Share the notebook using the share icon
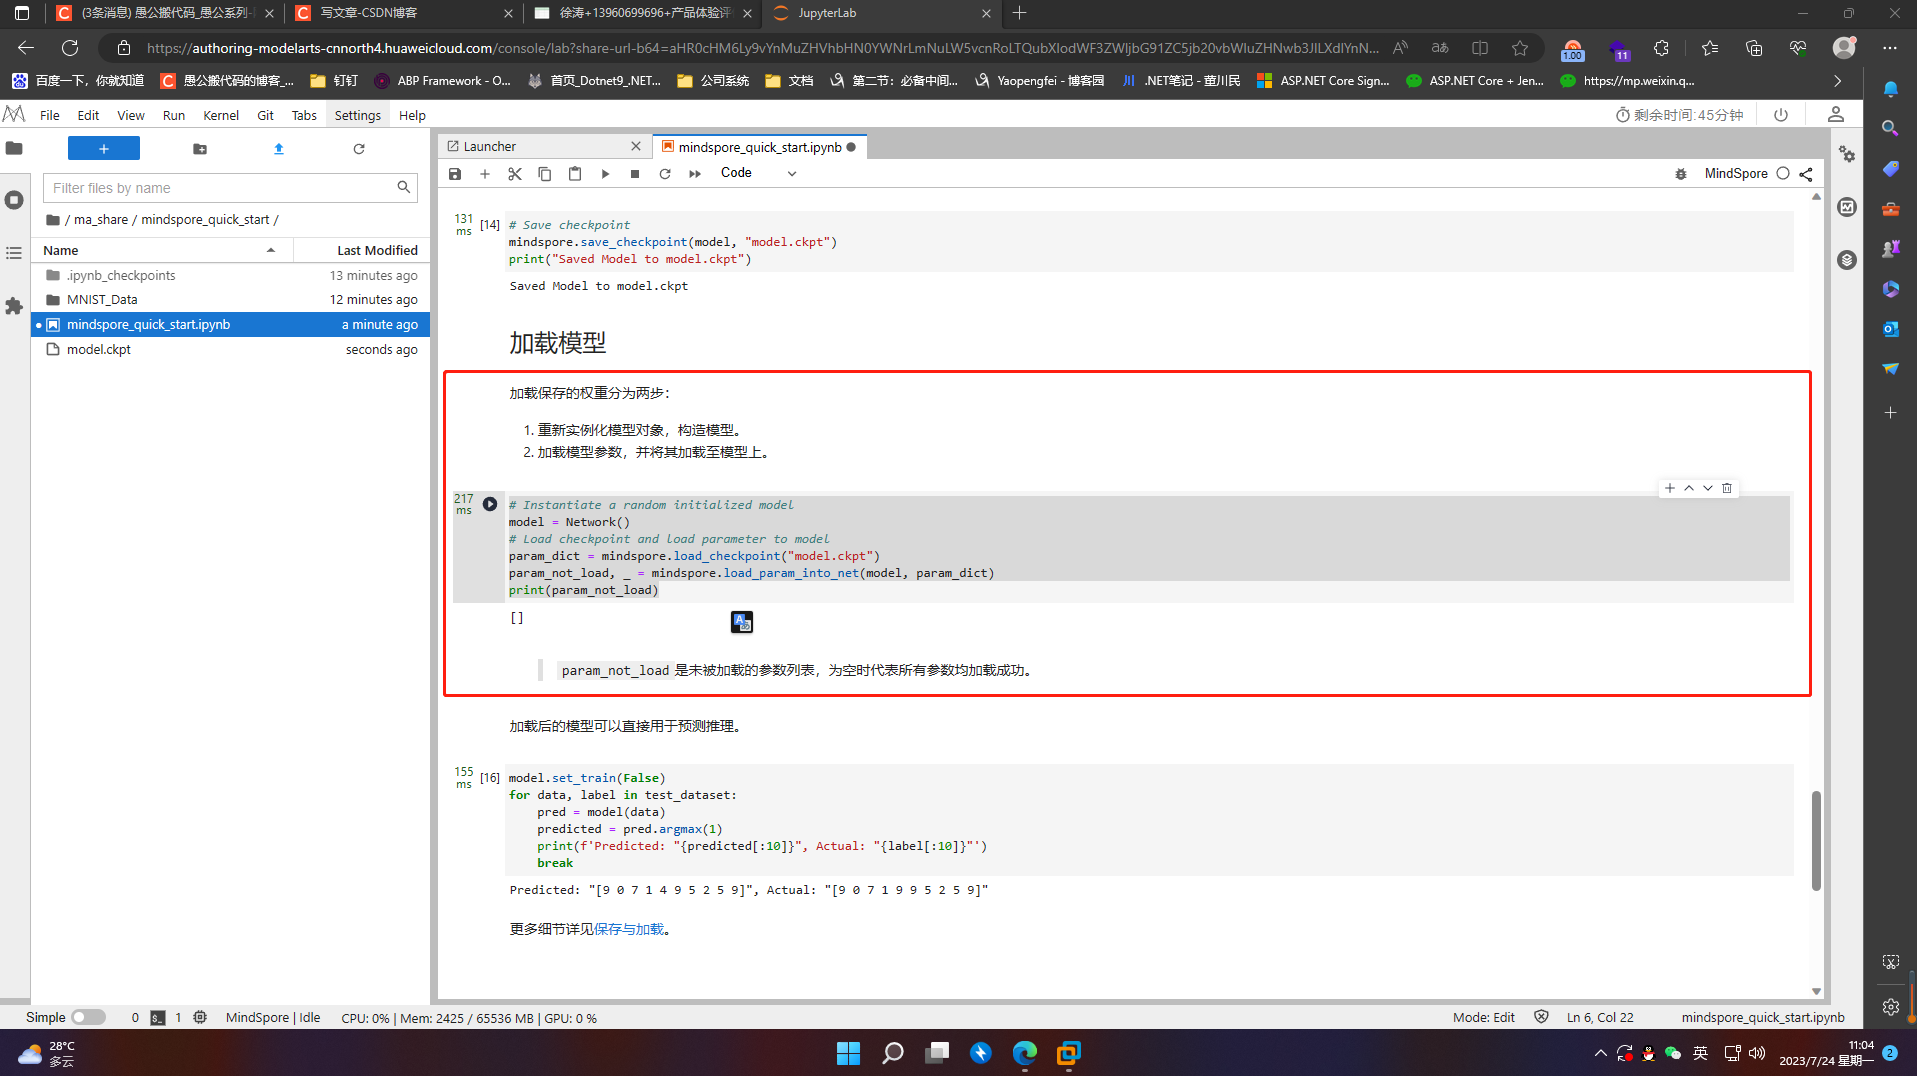 click(1806, 174)
